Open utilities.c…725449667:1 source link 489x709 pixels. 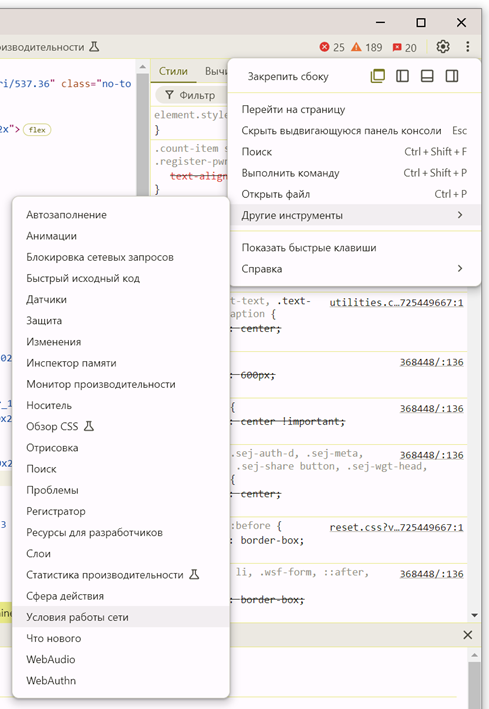[396, 303]
